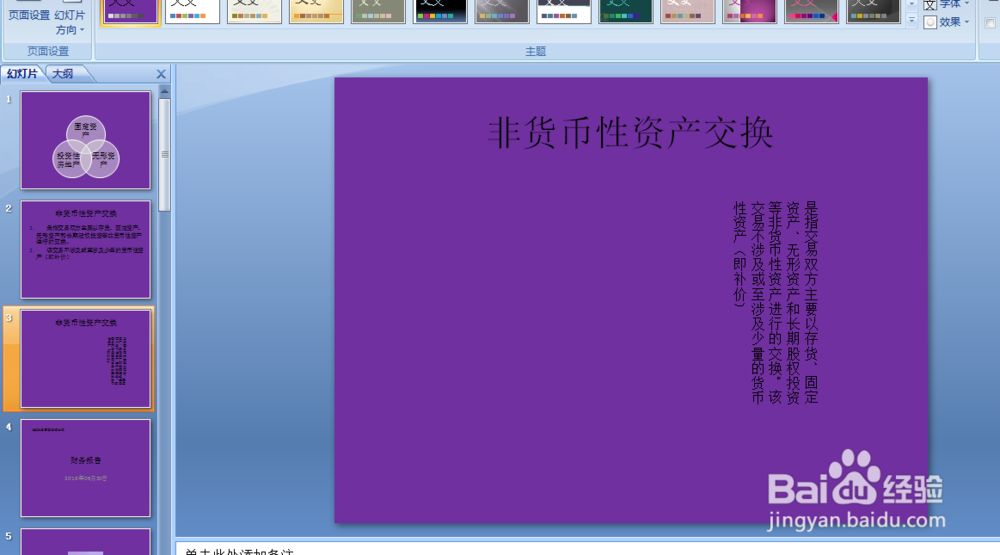Click the slide pane scroll-up arrow
Viewport: 1000px width, 555px height.
(165, 92)
